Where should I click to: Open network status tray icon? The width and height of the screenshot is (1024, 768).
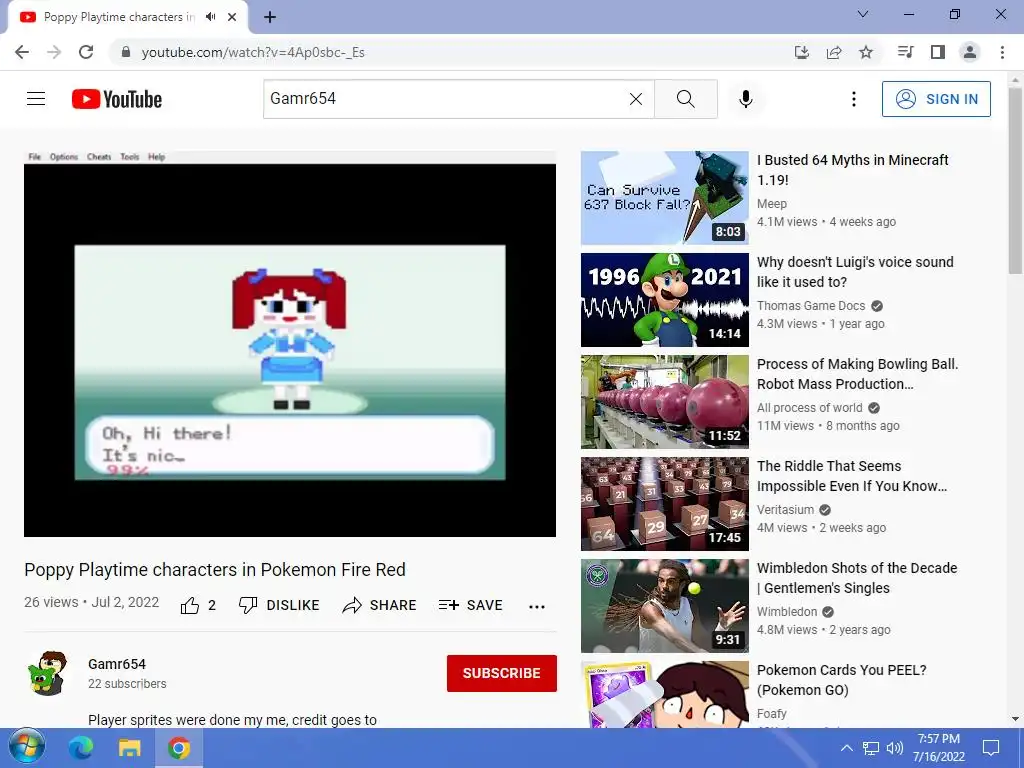click(871, 748)
